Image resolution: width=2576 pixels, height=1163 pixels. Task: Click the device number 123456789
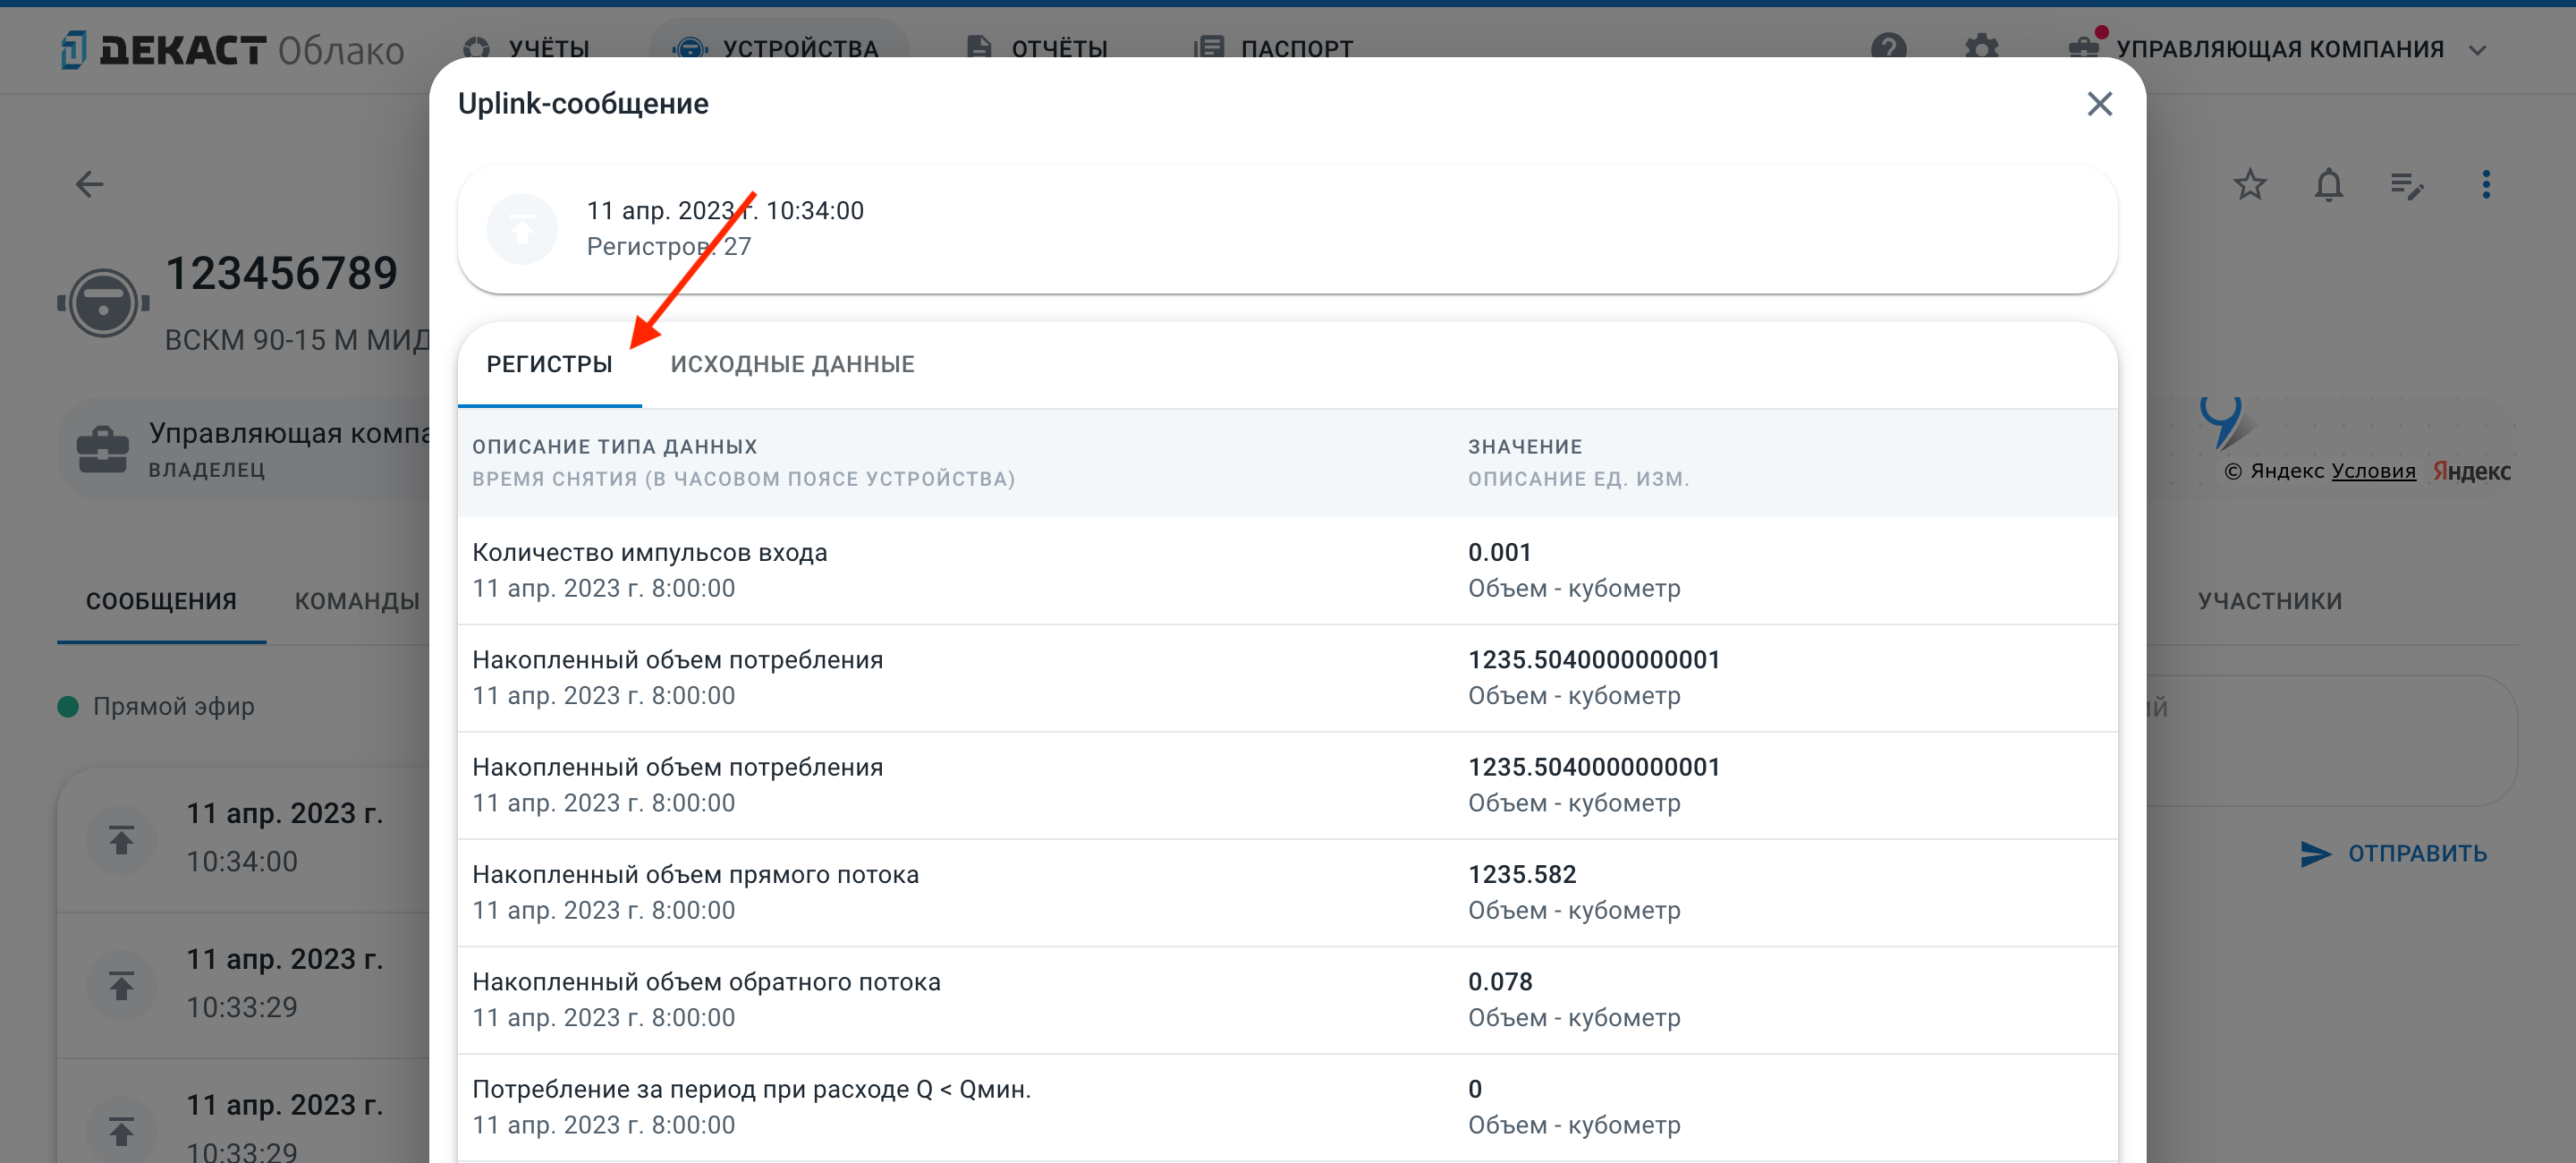[281, 273]
